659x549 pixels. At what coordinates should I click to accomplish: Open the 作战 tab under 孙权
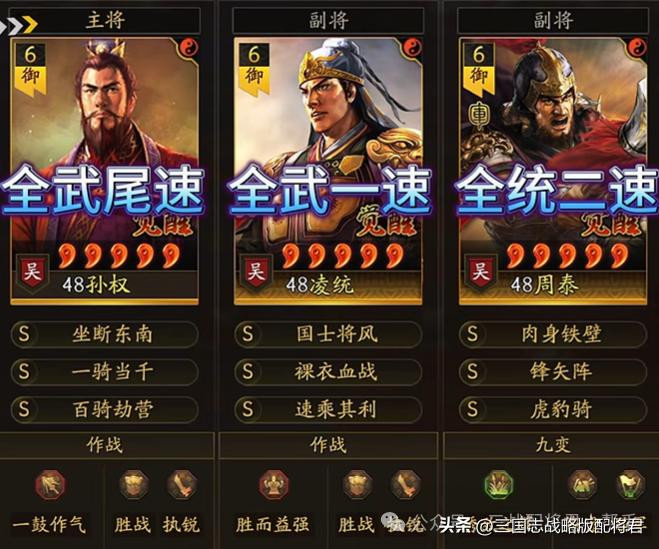105,445
